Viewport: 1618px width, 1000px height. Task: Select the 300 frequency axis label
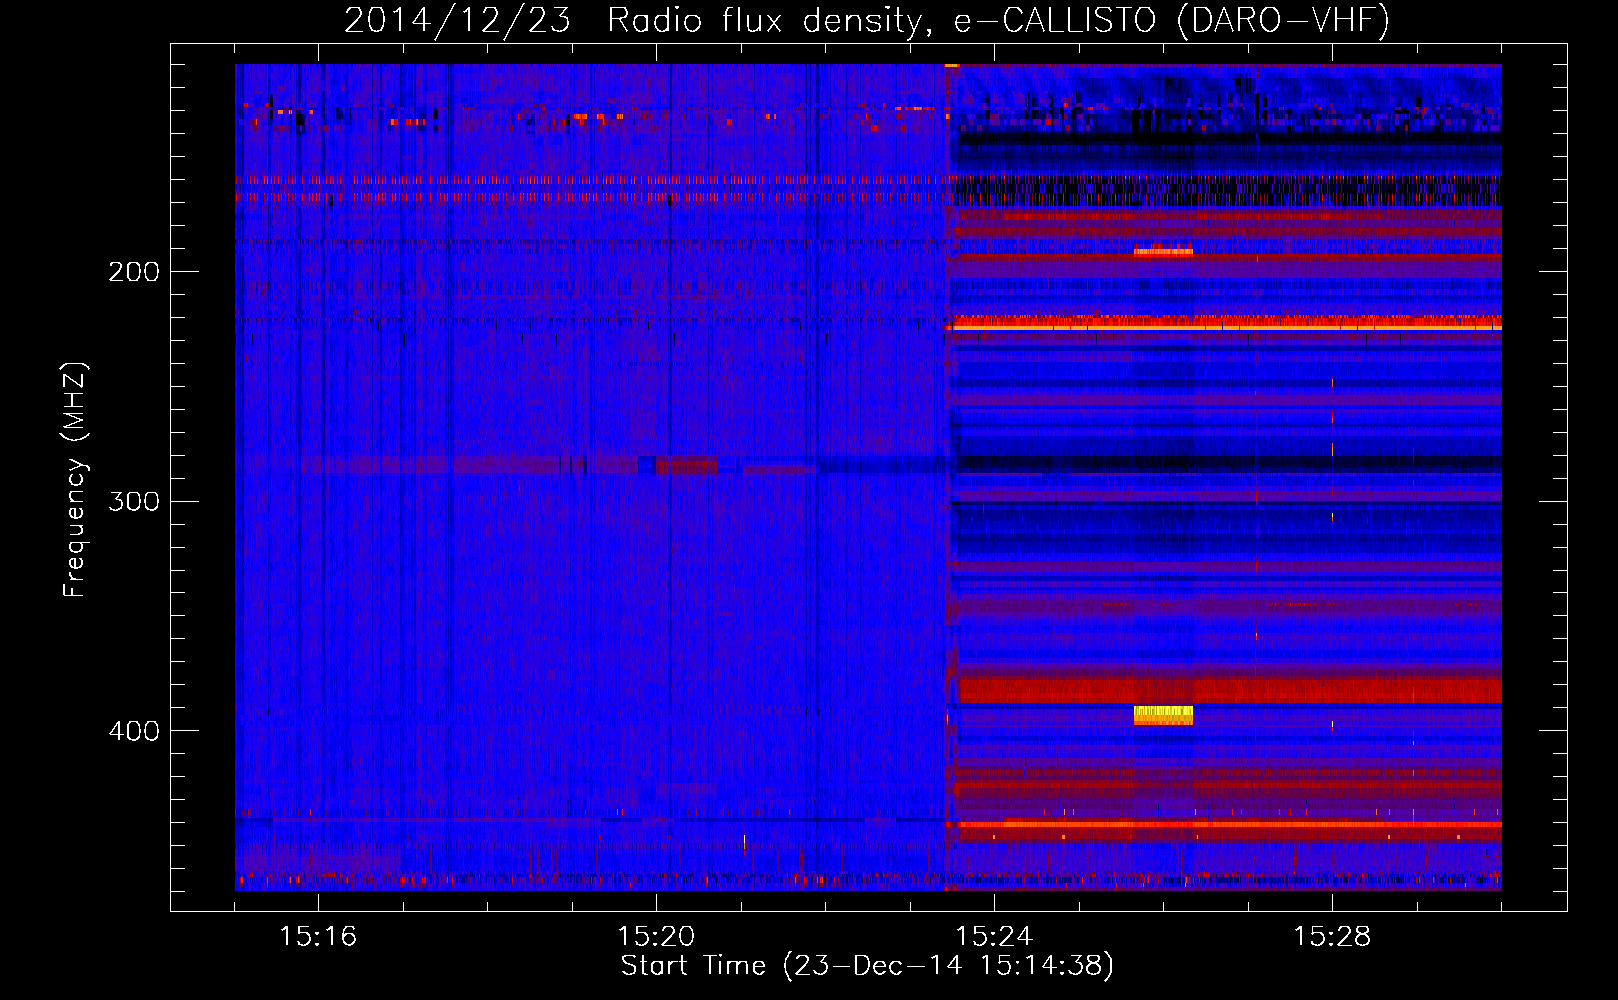coord(133,501)
